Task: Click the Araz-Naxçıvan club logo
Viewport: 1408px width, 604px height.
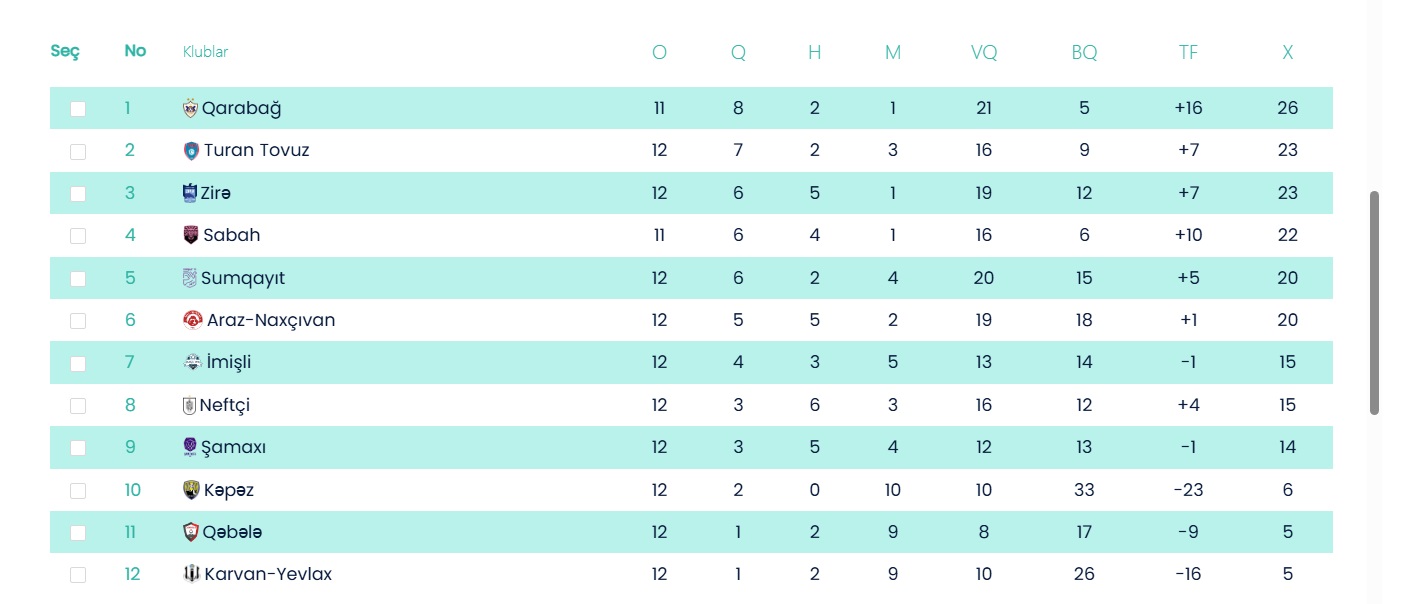Action: pyautogui.click(x=193, y=321)
